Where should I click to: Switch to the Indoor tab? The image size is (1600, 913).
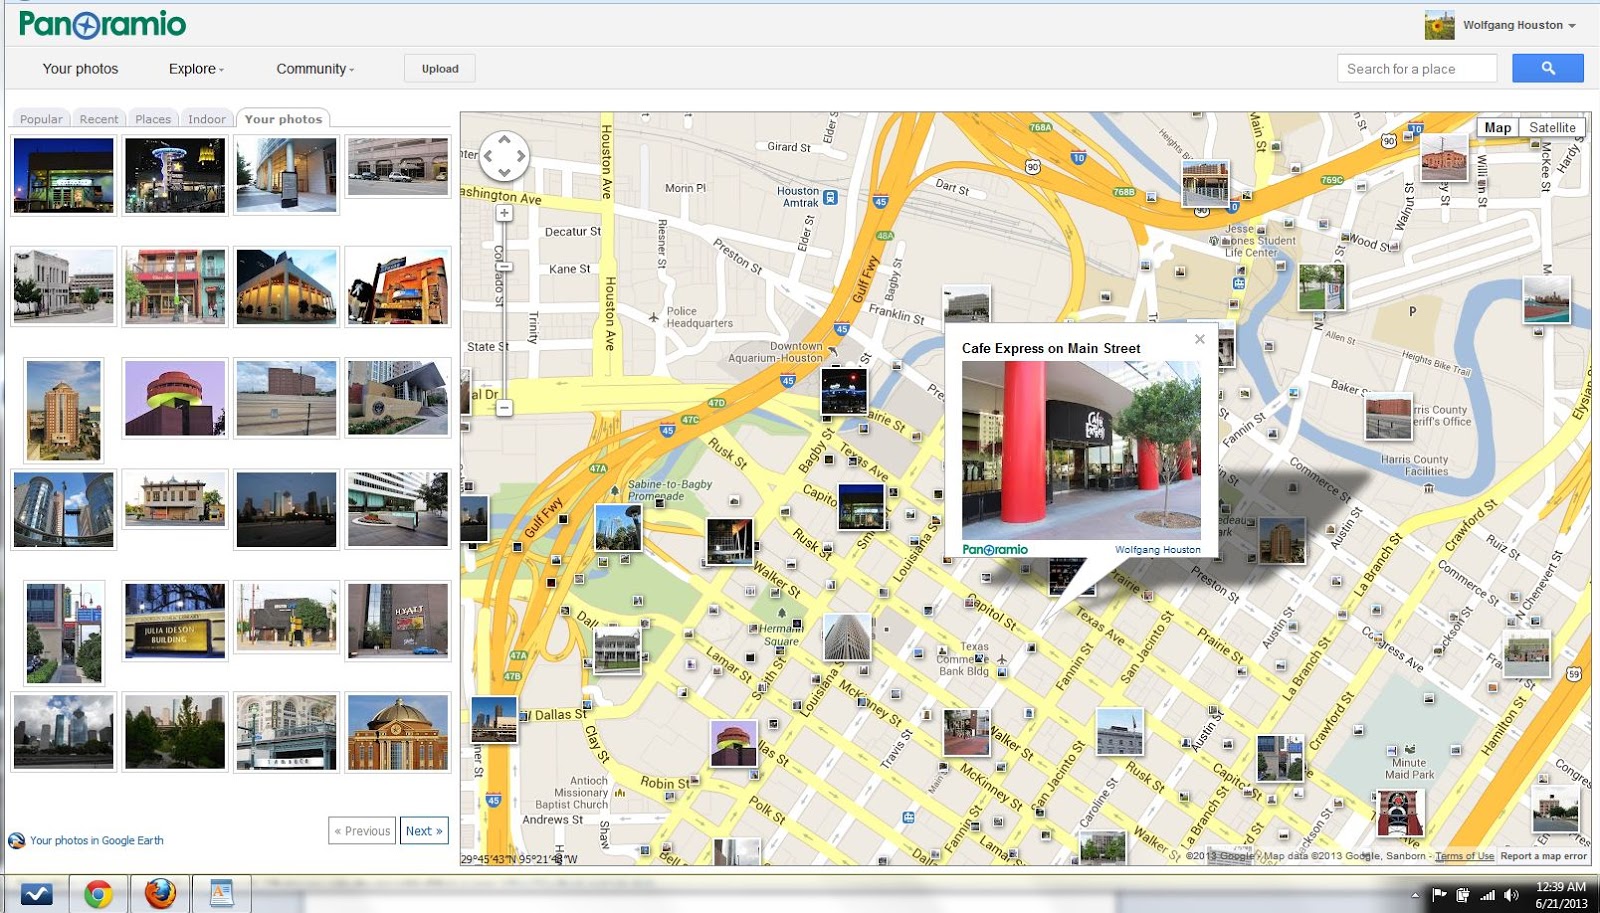pos(207,119)
